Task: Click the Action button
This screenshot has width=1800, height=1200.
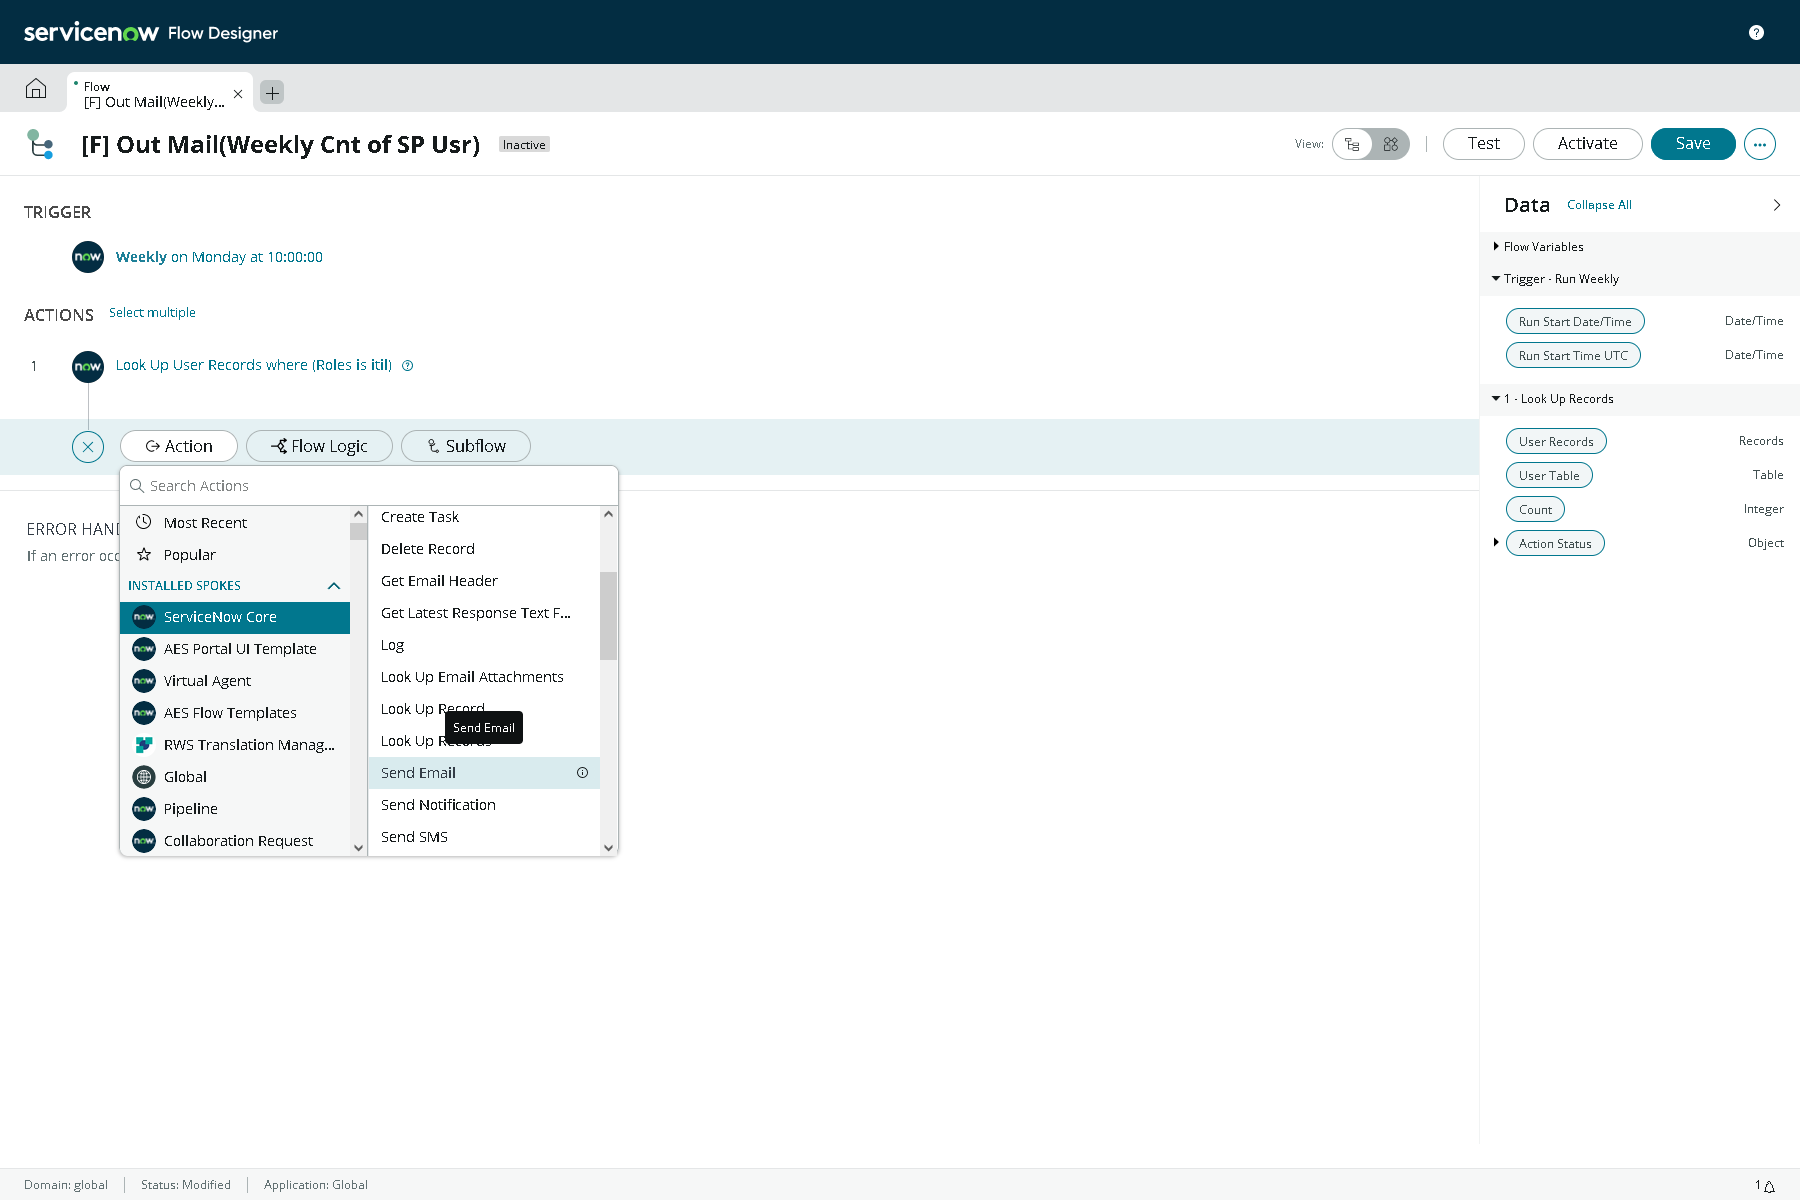Action: pyautogui.click(x=179, y=446)
